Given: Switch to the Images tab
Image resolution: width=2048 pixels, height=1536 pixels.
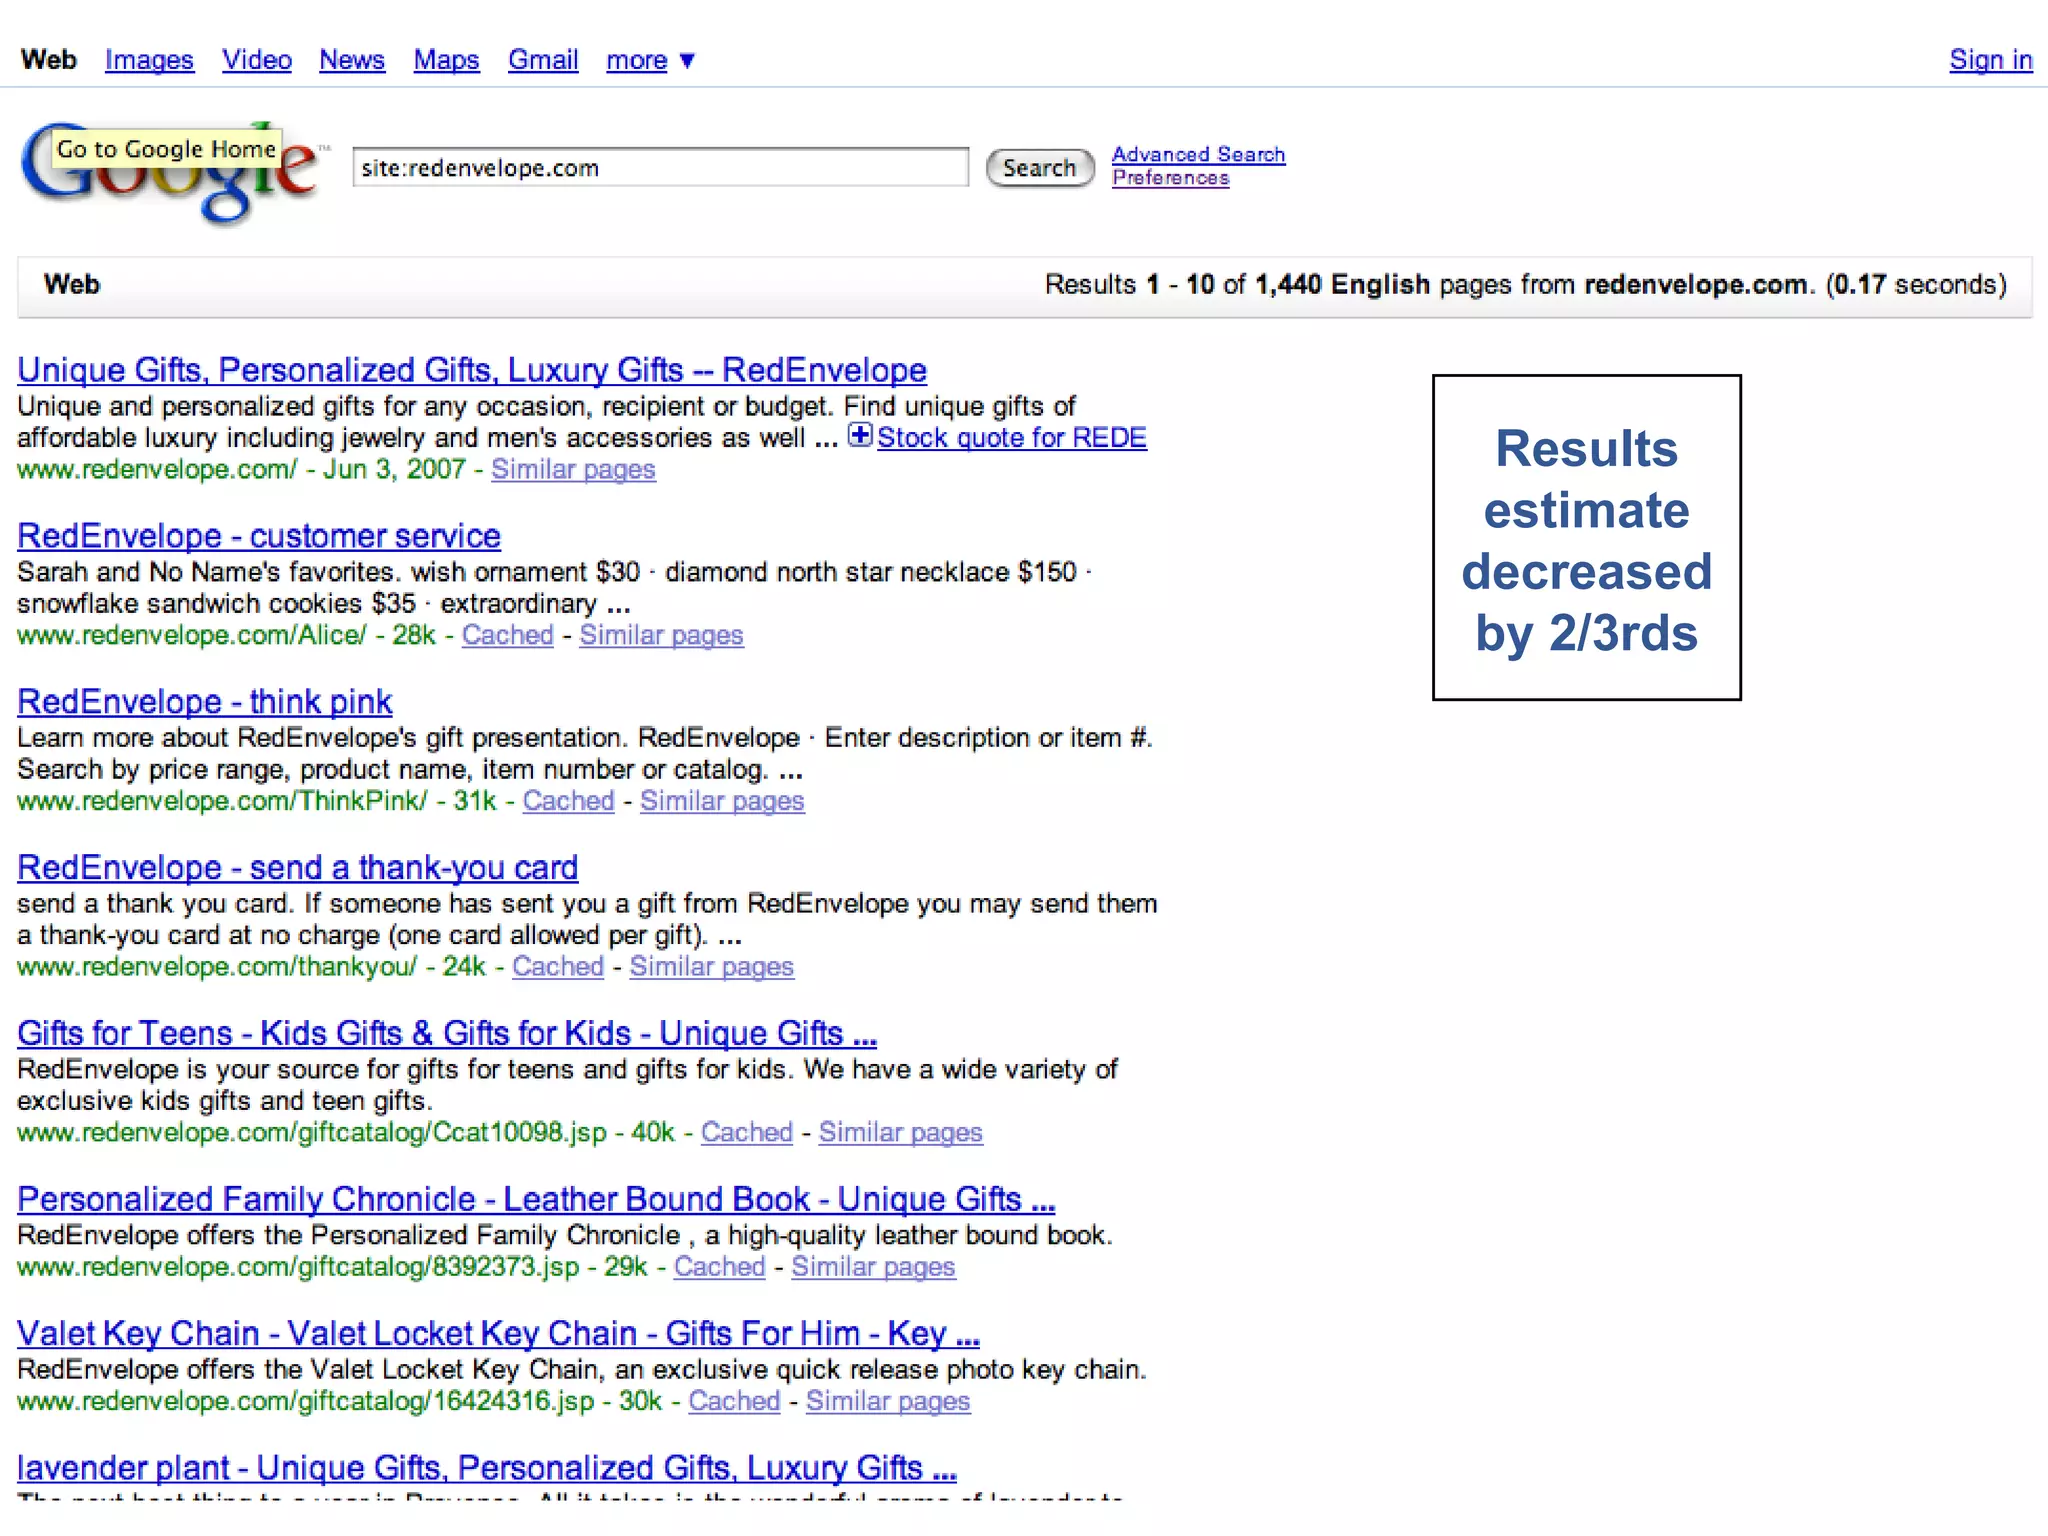Looking at the screenshot, I should pos(149,61).
